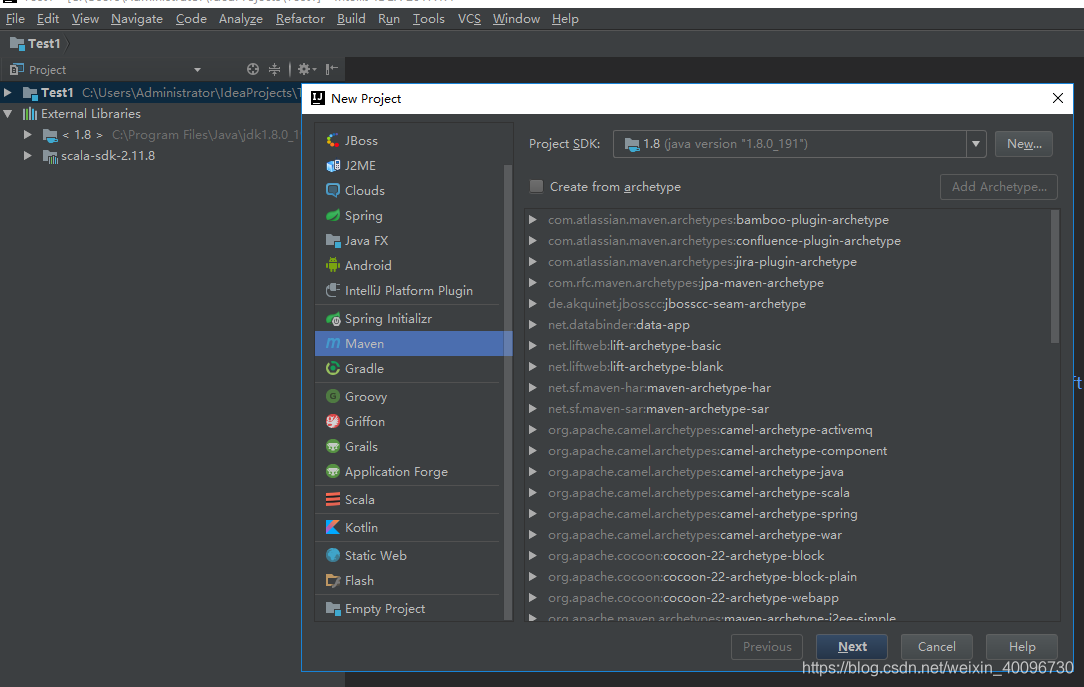Image resolution: width=1084 pixels, height=687 pixels.
Task: Select the Kotlin project icon
Action: tap(333, 527)
